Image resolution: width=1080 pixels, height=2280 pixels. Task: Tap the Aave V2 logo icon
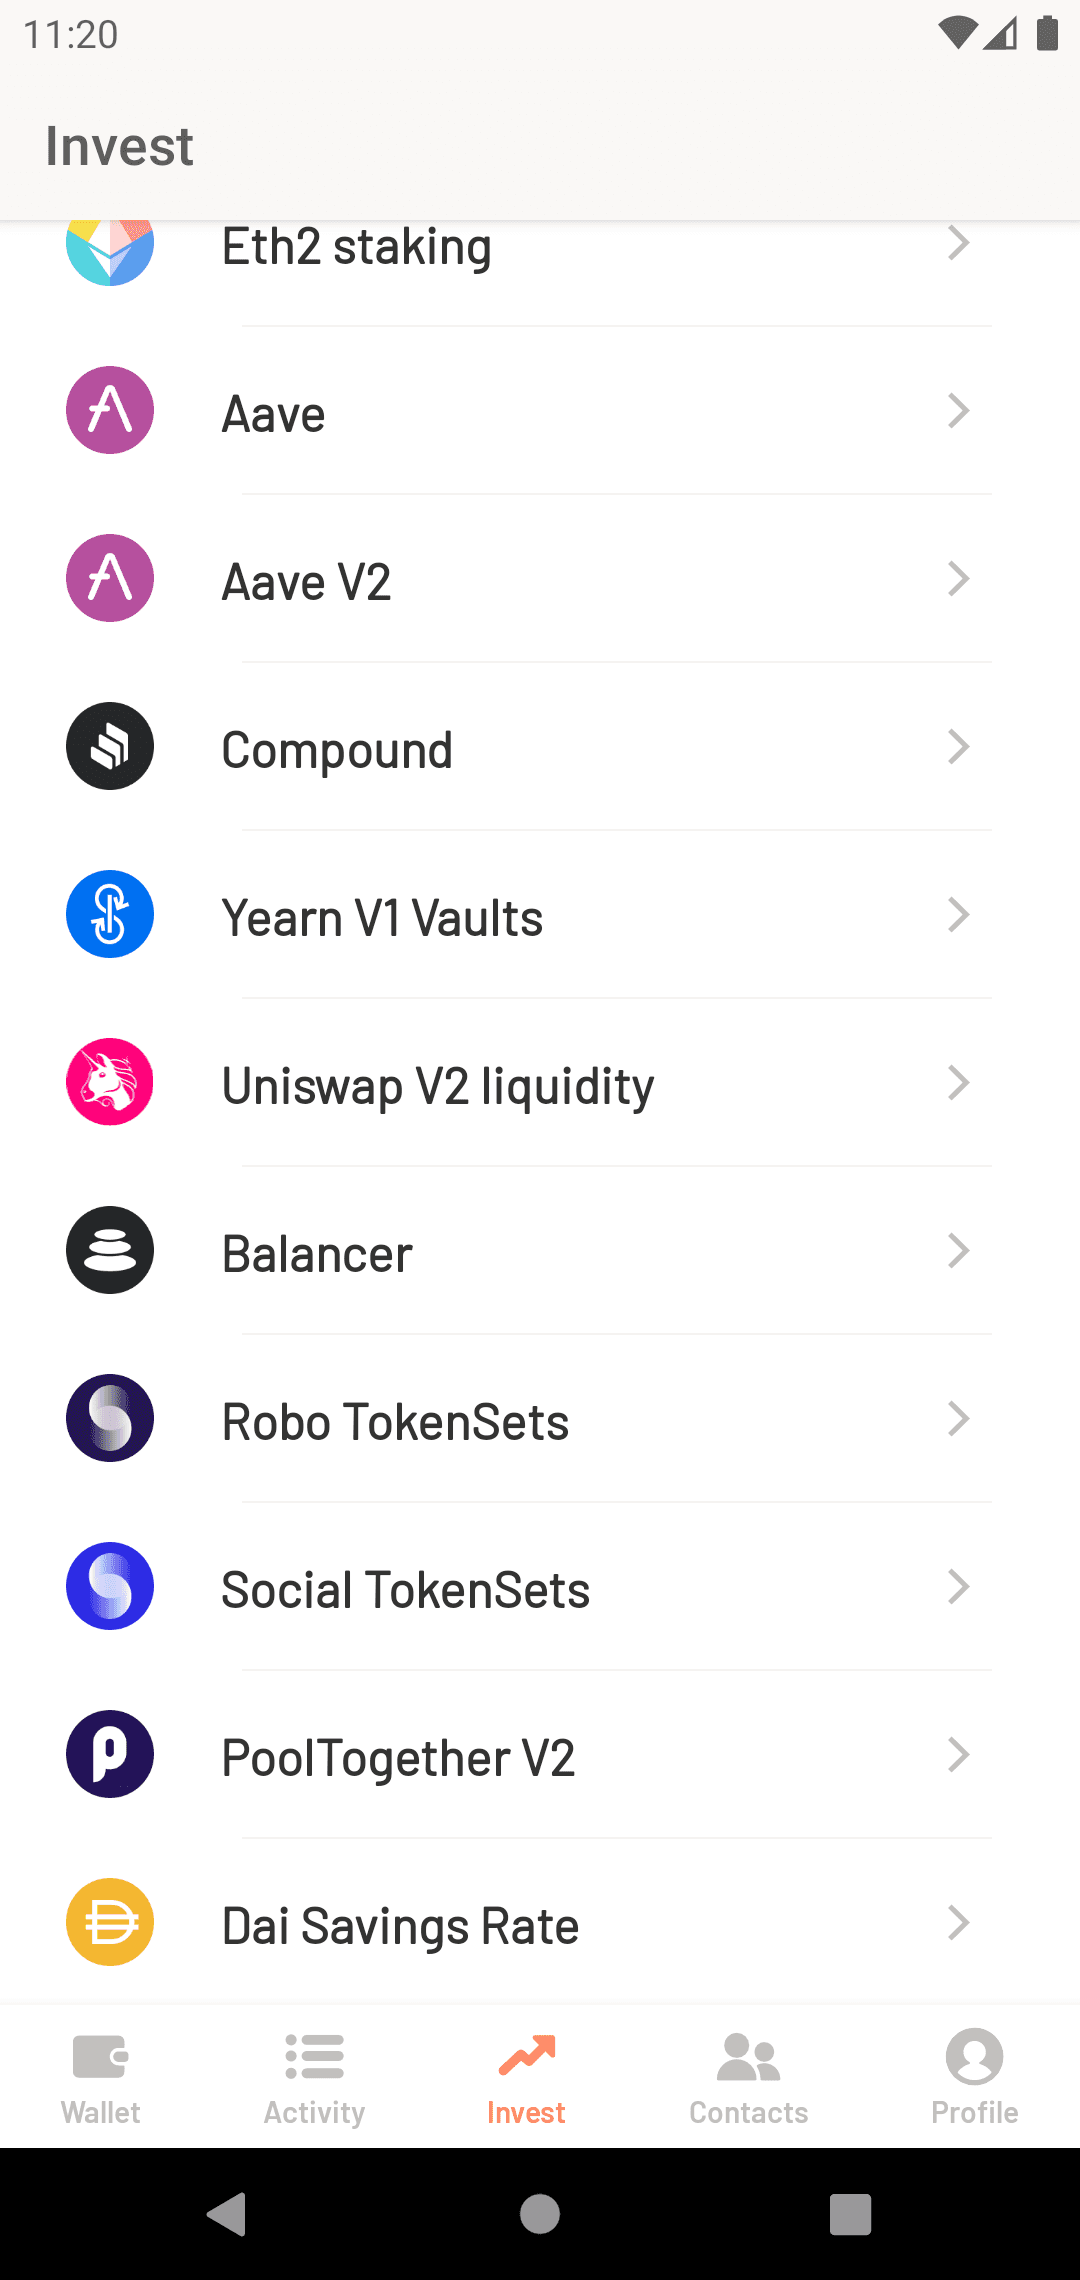point(110,578)
